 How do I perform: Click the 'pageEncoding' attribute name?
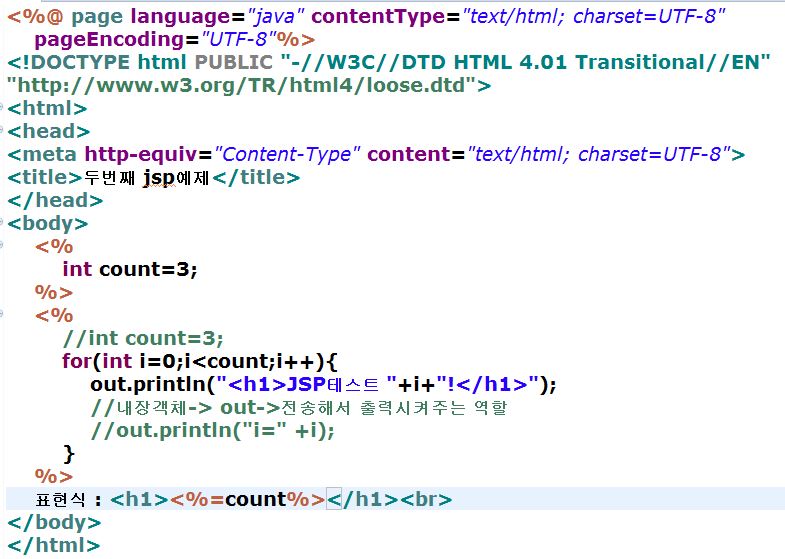(x=110, y=40)
